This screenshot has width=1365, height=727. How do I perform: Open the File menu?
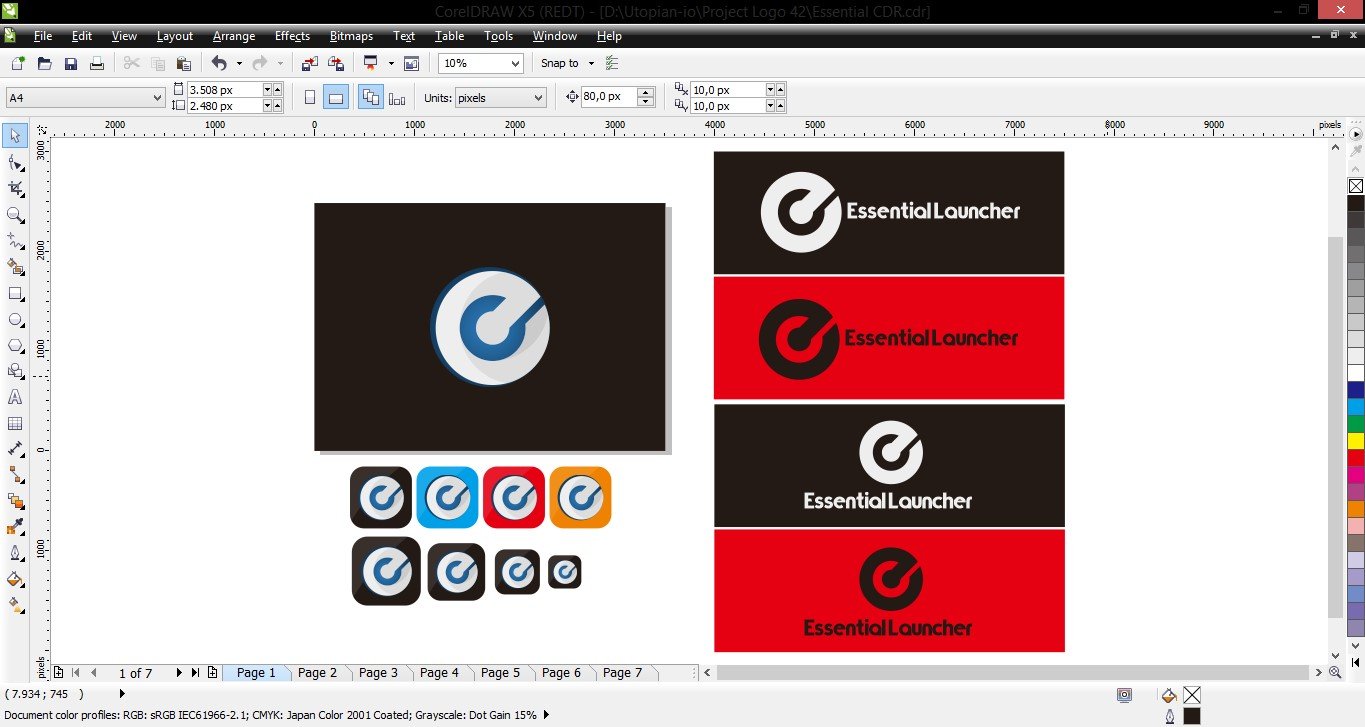(x=42, y=36)
